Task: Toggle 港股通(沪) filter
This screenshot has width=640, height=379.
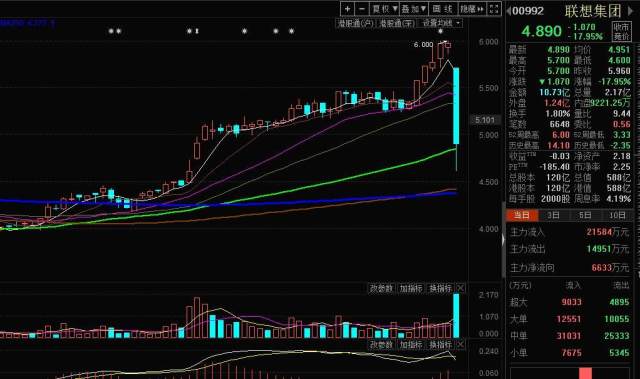Action: click(x=355, y=23)
